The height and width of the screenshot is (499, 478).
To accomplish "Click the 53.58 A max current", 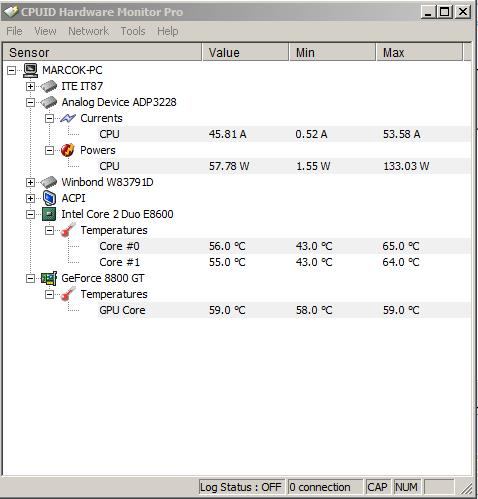I will tap(402, 134).
